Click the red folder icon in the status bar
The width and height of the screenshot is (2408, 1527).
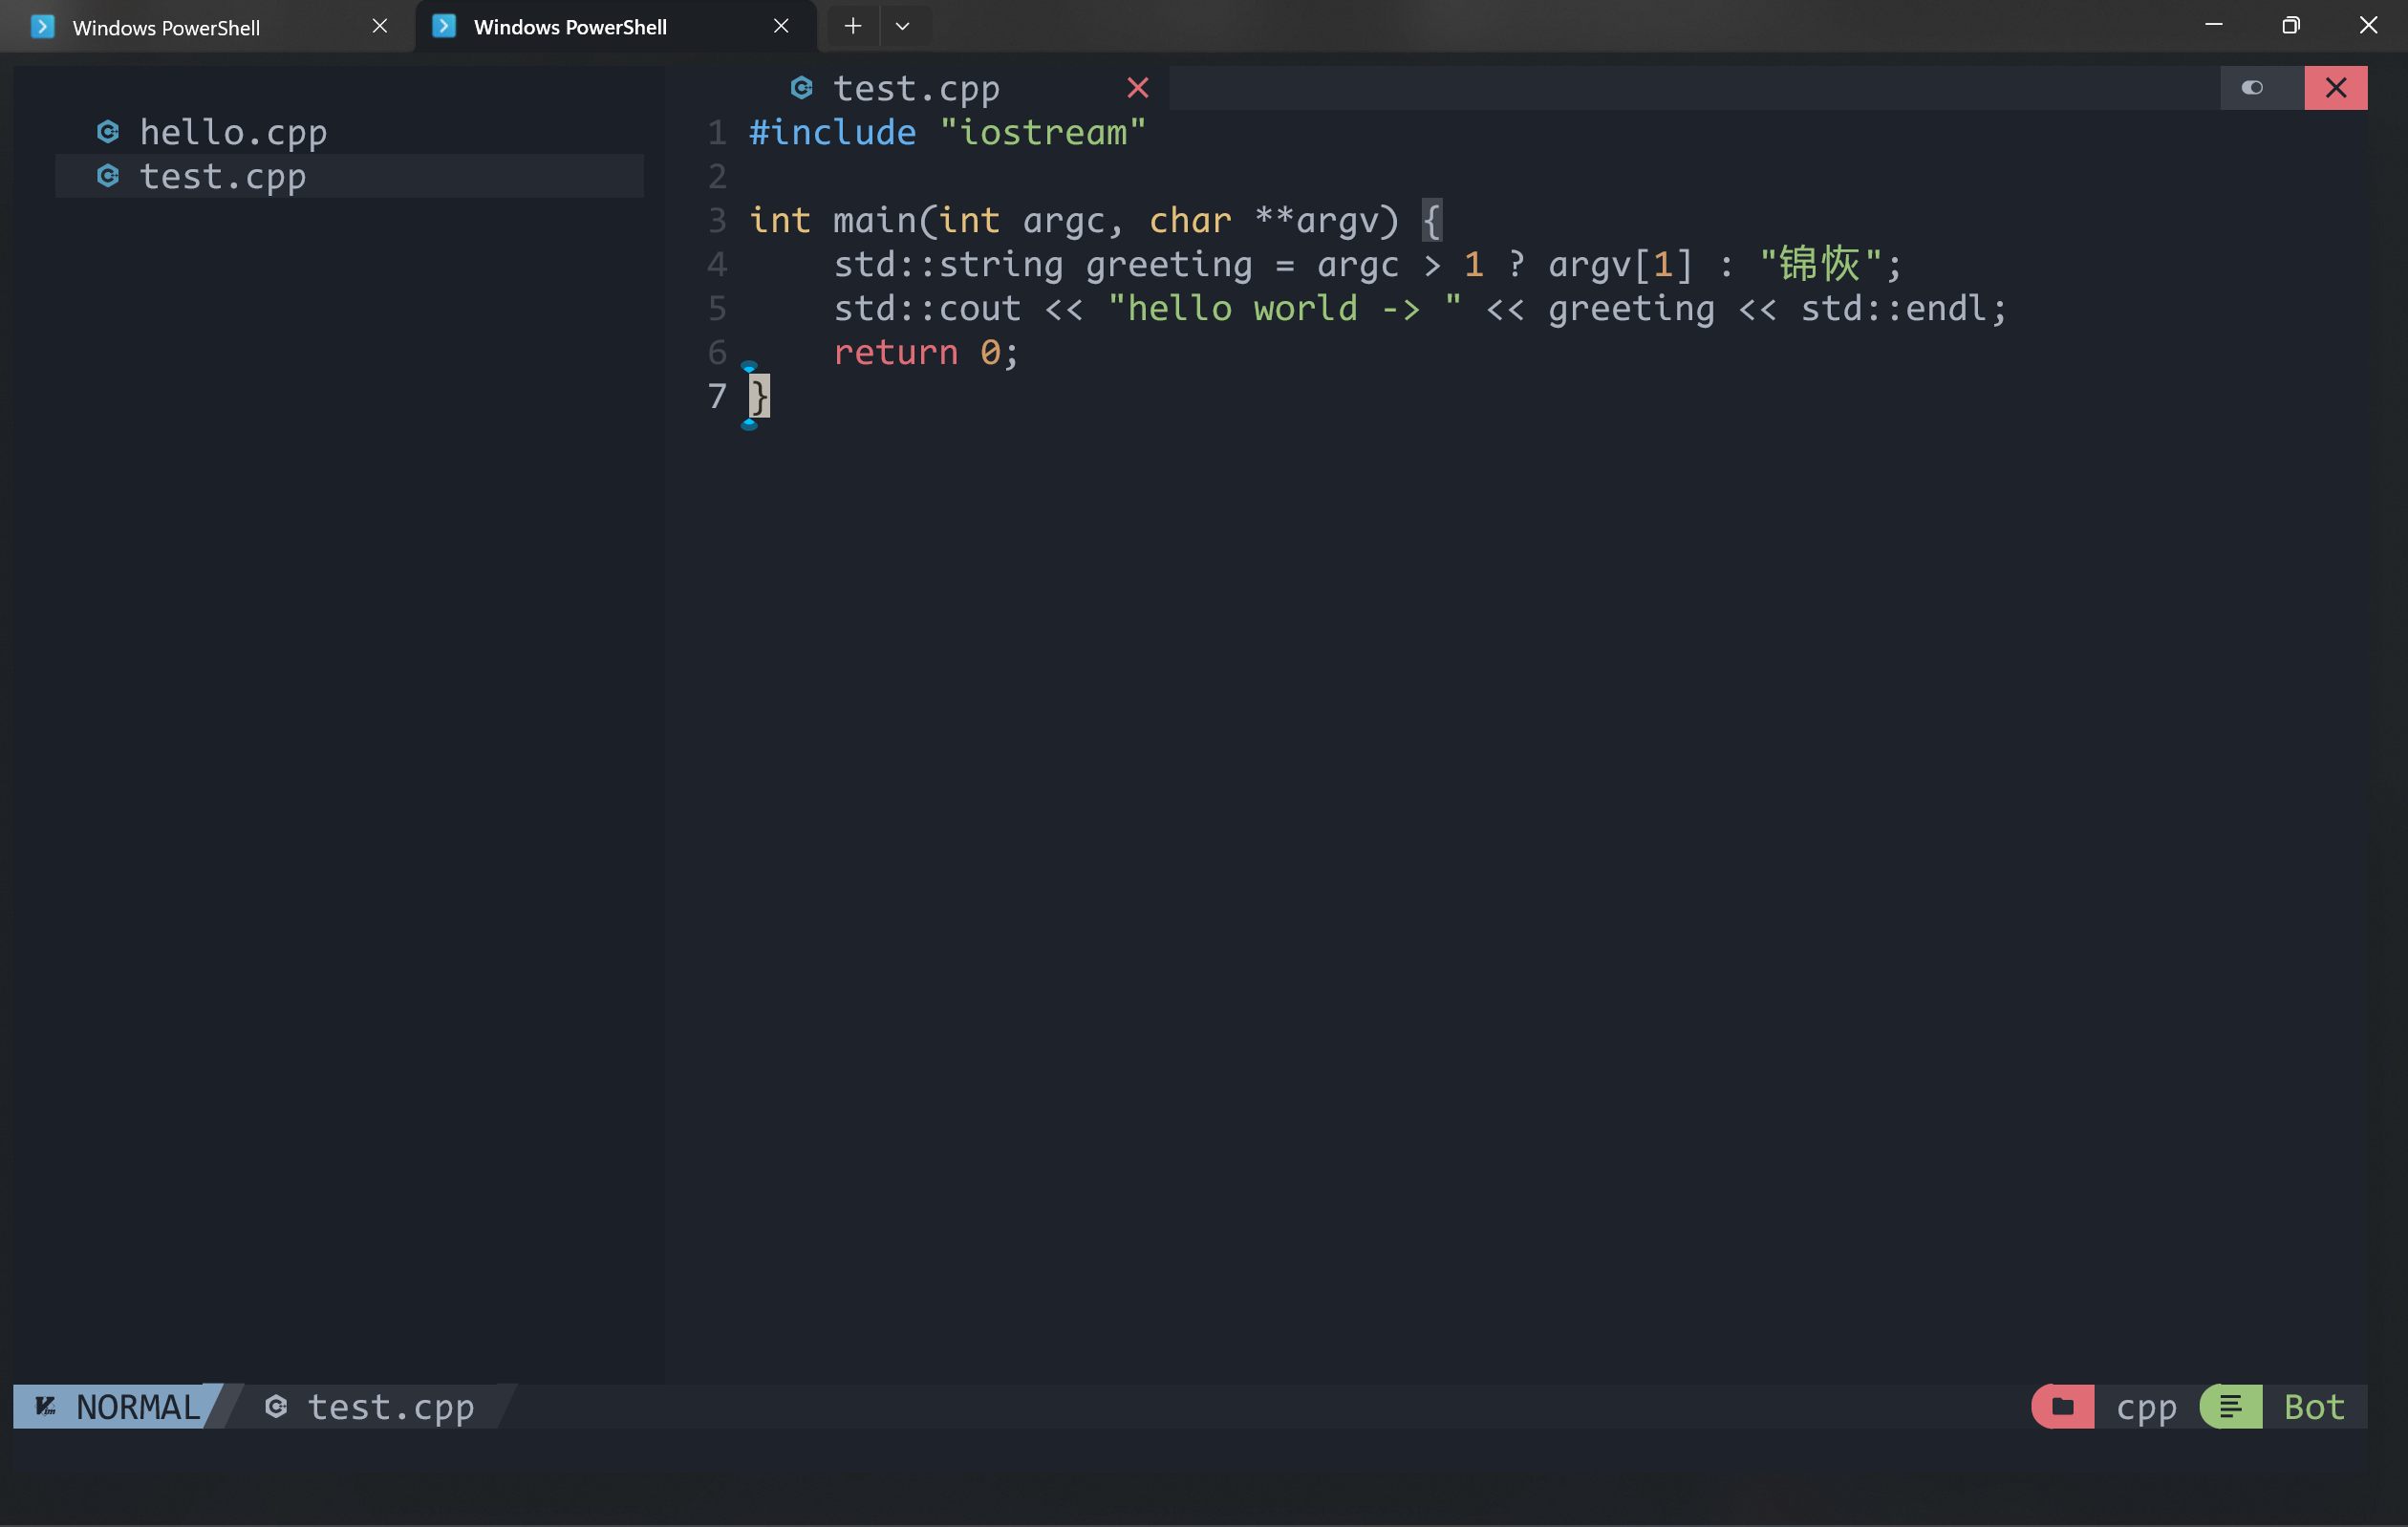2062,1406
